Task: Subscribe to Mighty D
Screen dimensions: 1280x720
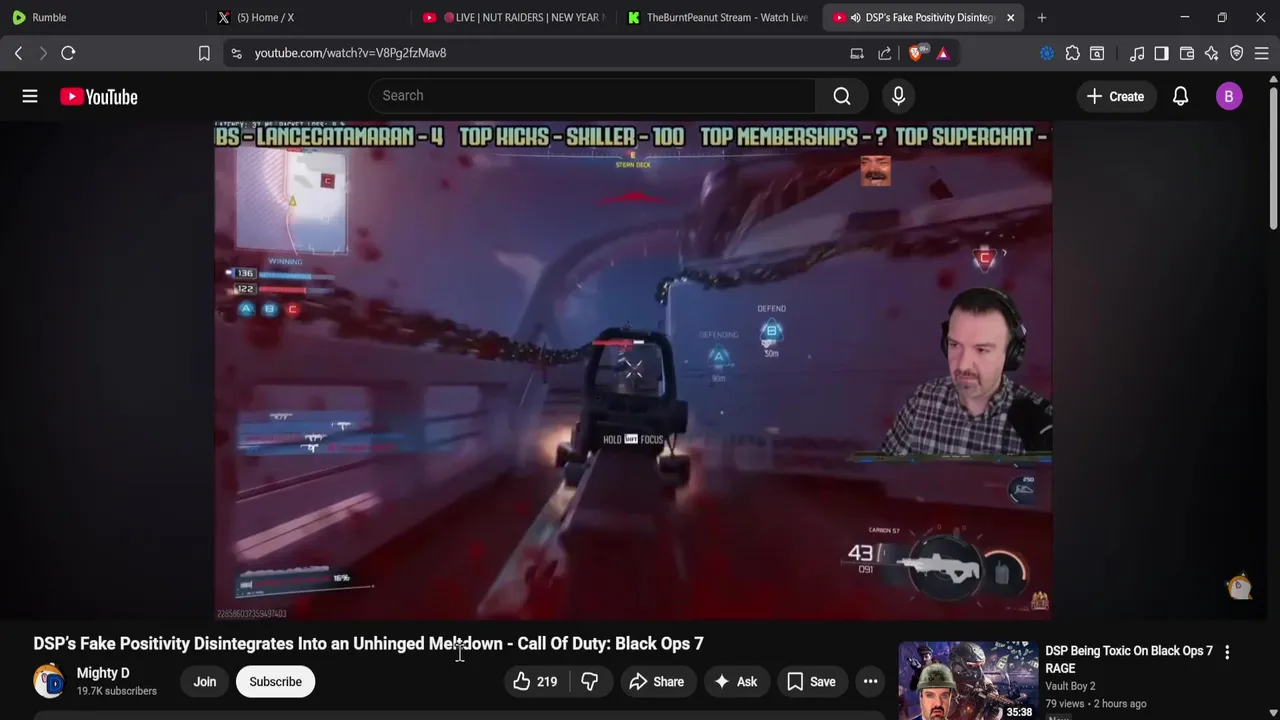Action: click(275, 682)
